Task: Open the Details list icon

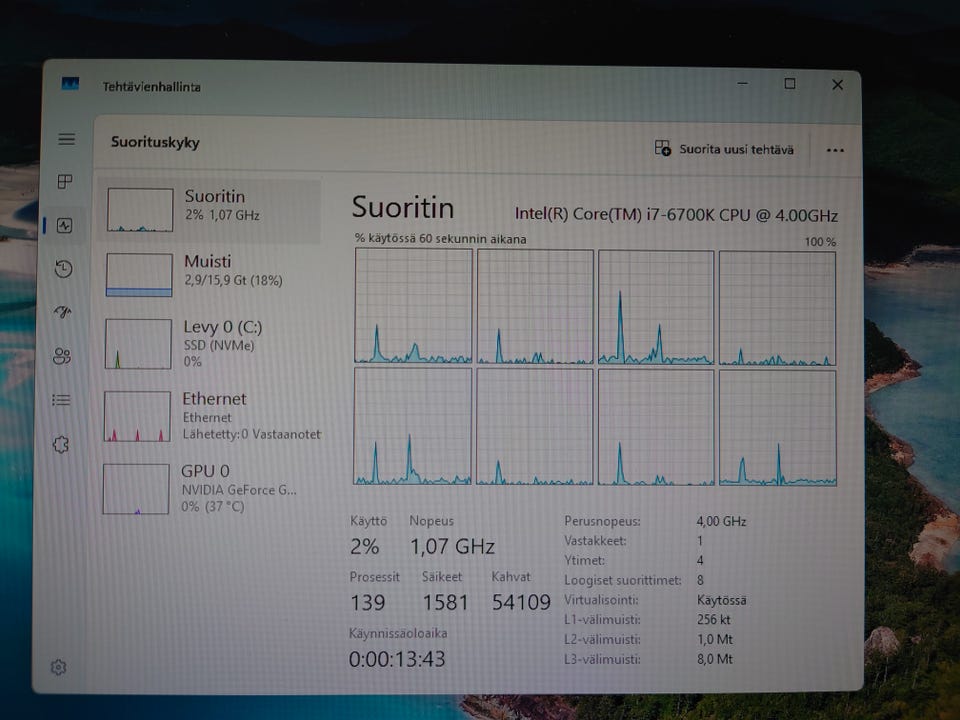Action: [61, 400]
